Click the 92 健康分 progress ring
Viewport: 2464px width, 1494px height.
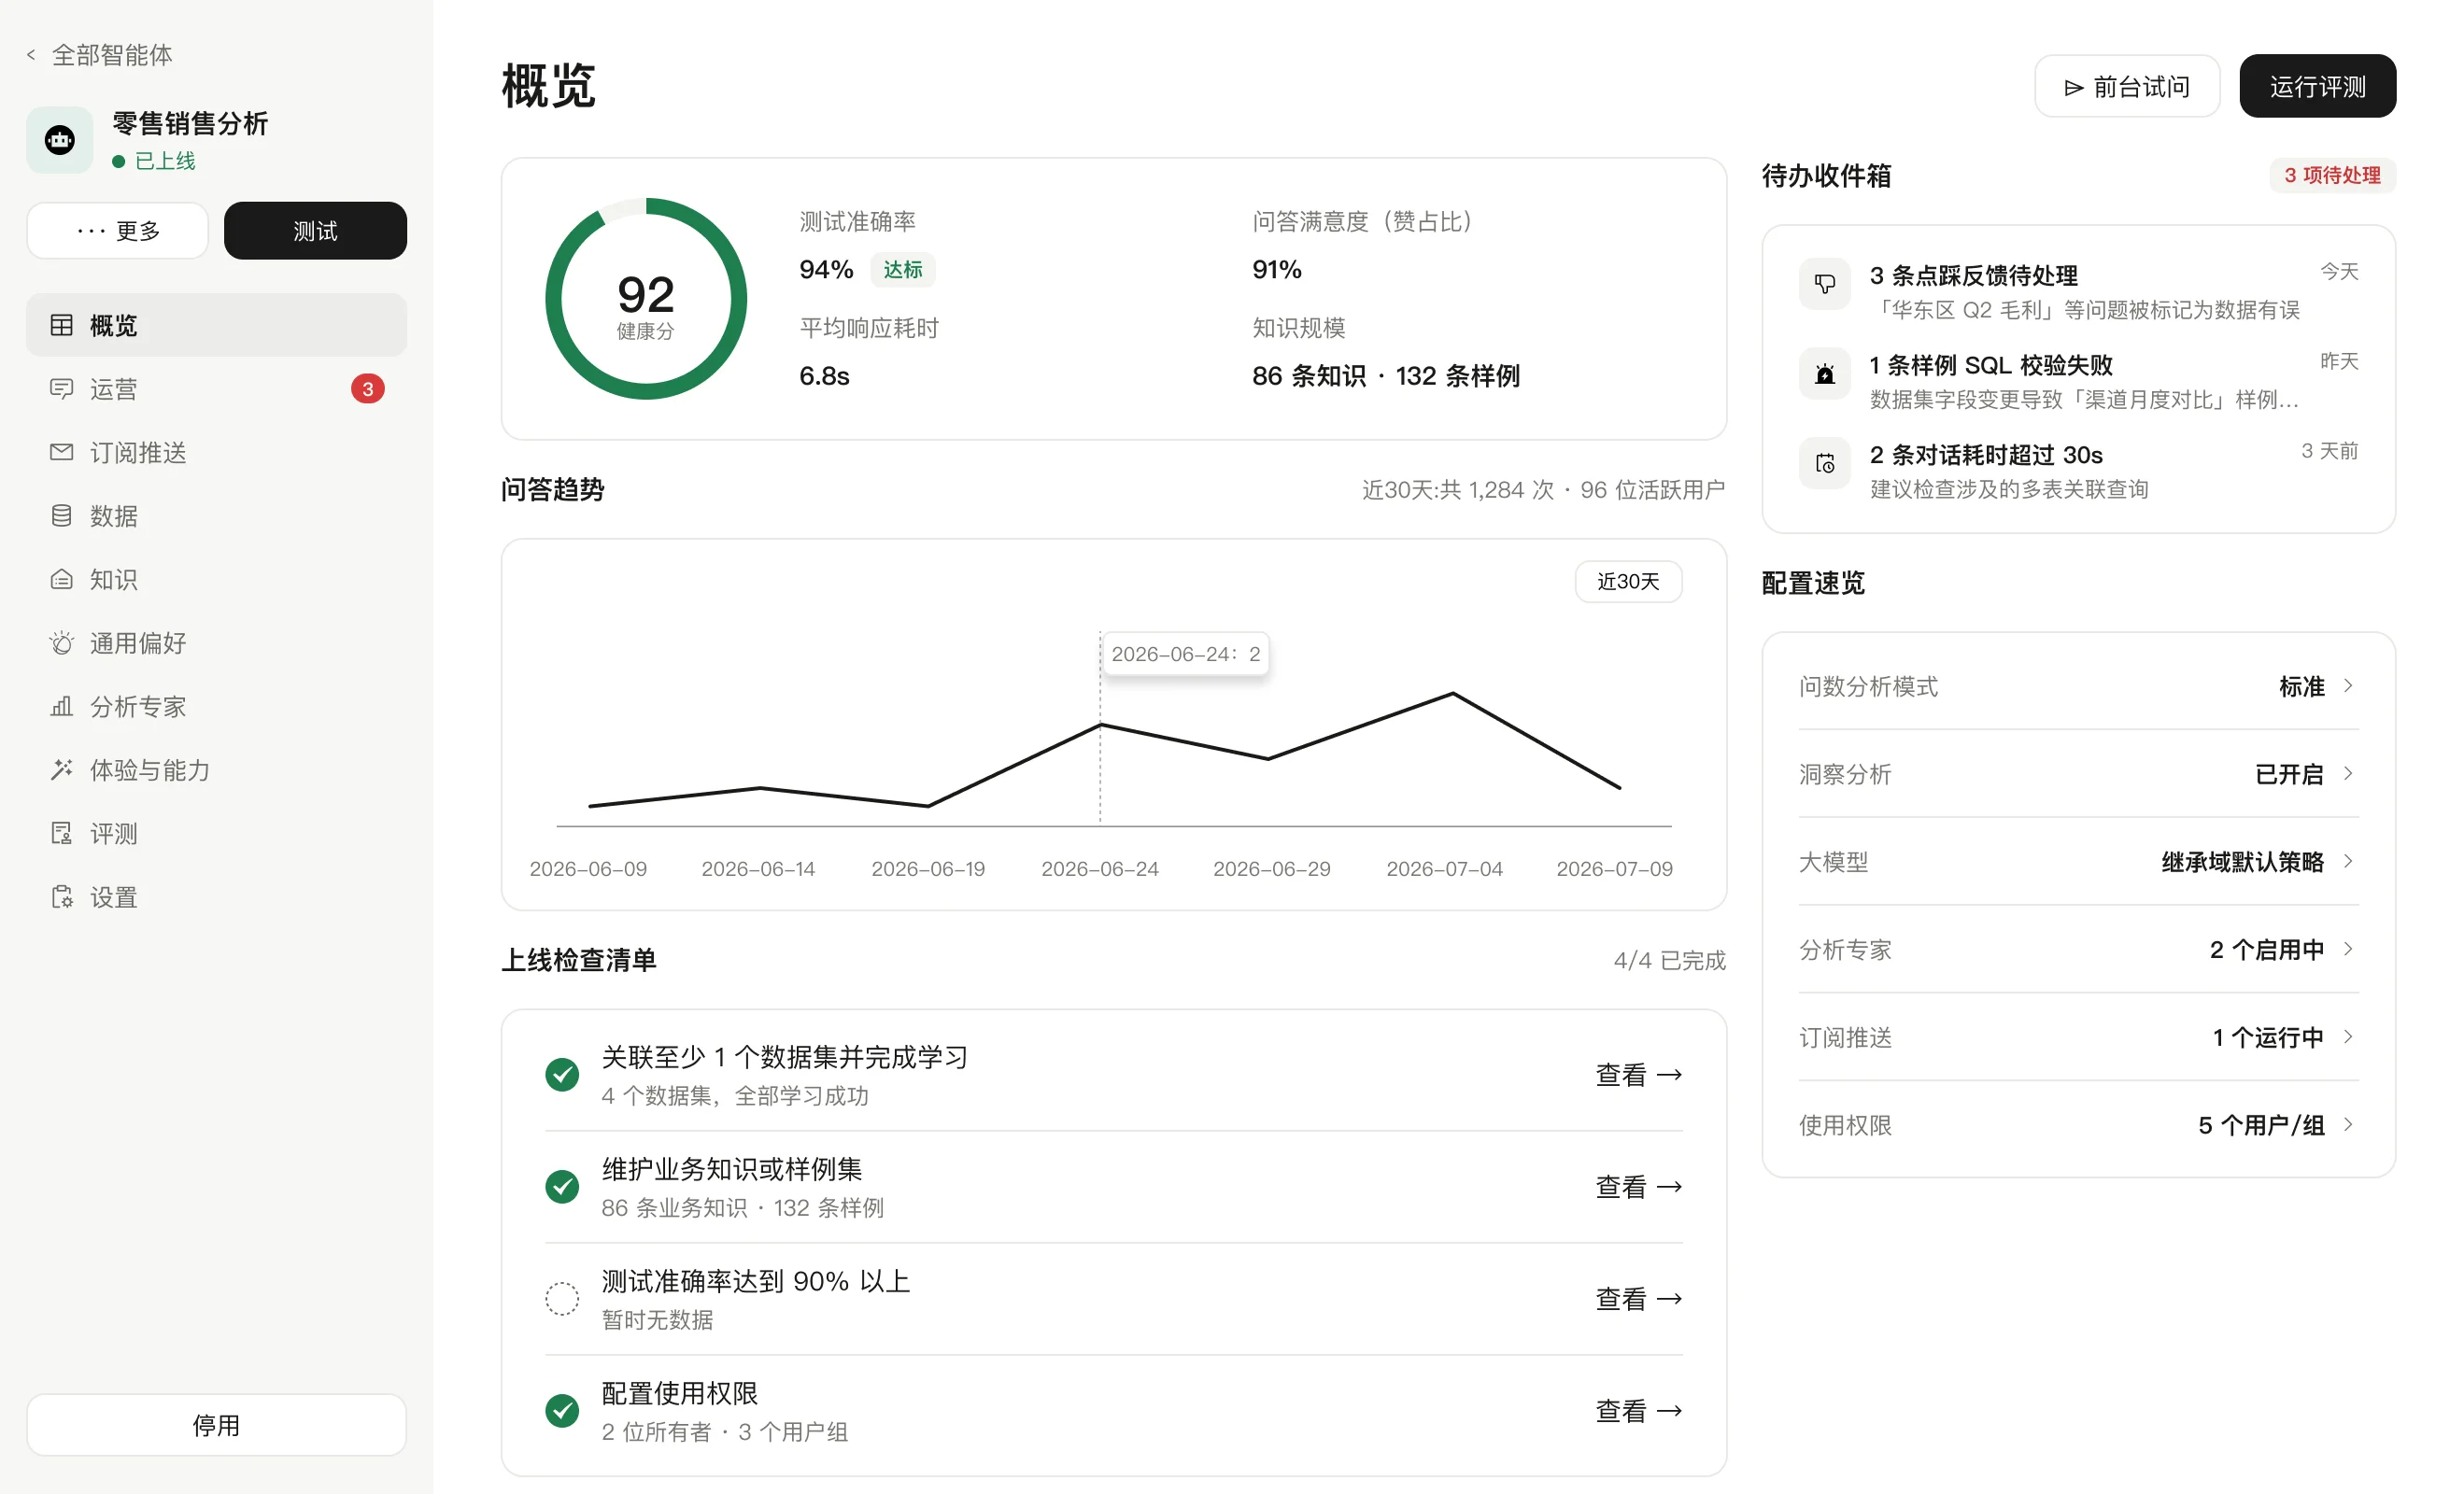[x=646, y=299]
